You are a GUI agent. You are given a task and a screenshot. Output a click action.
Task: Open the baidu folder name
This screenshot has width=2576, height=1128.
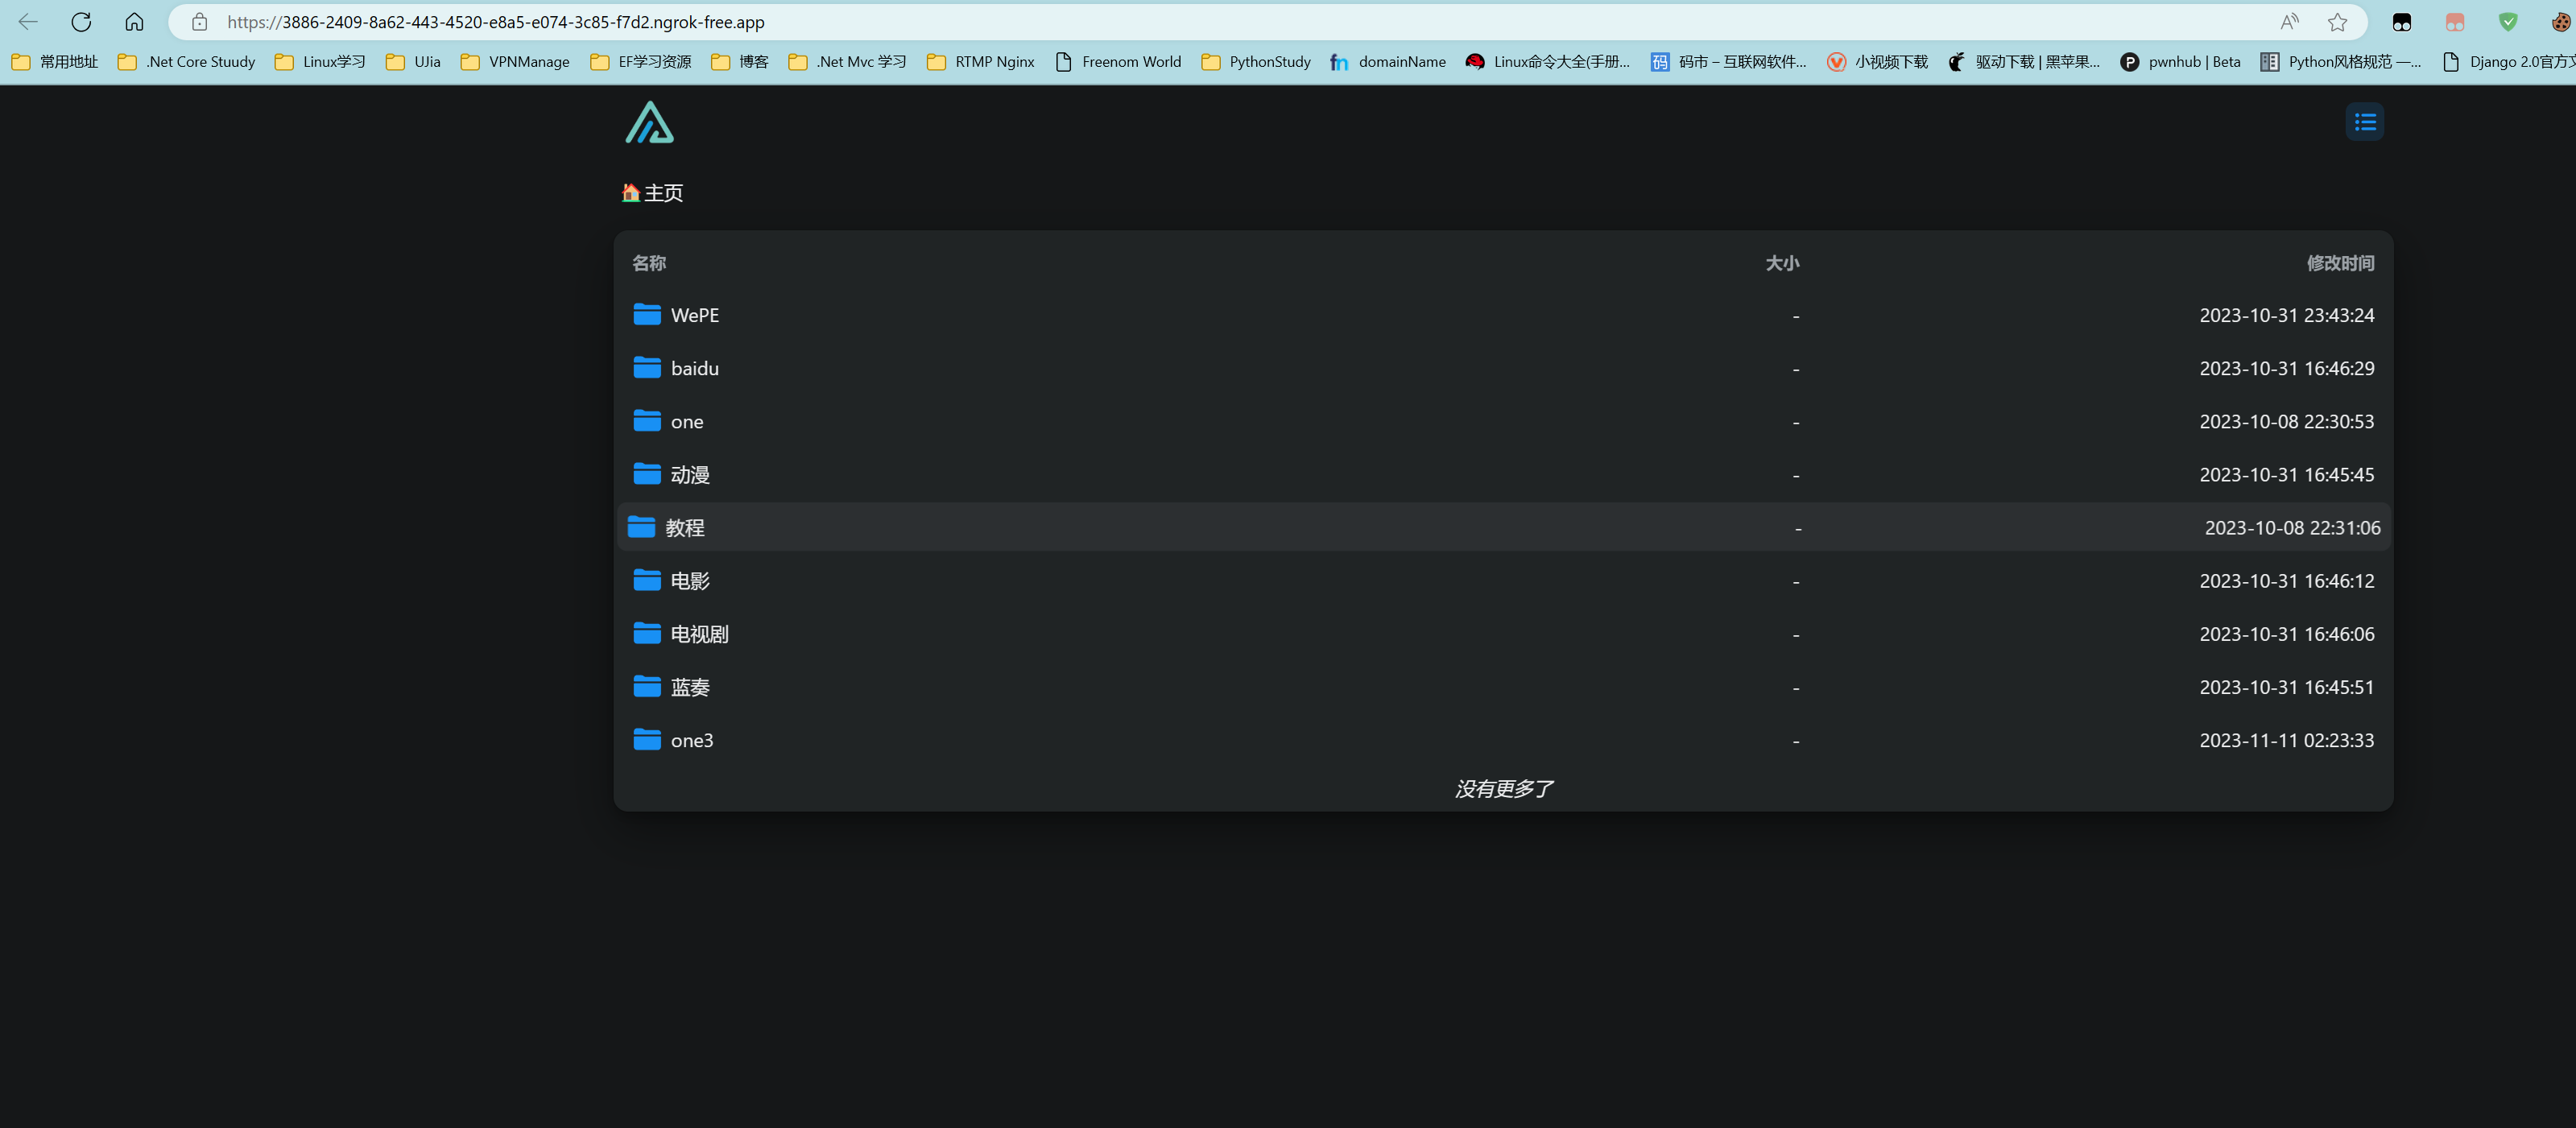[x=695, y=368]
